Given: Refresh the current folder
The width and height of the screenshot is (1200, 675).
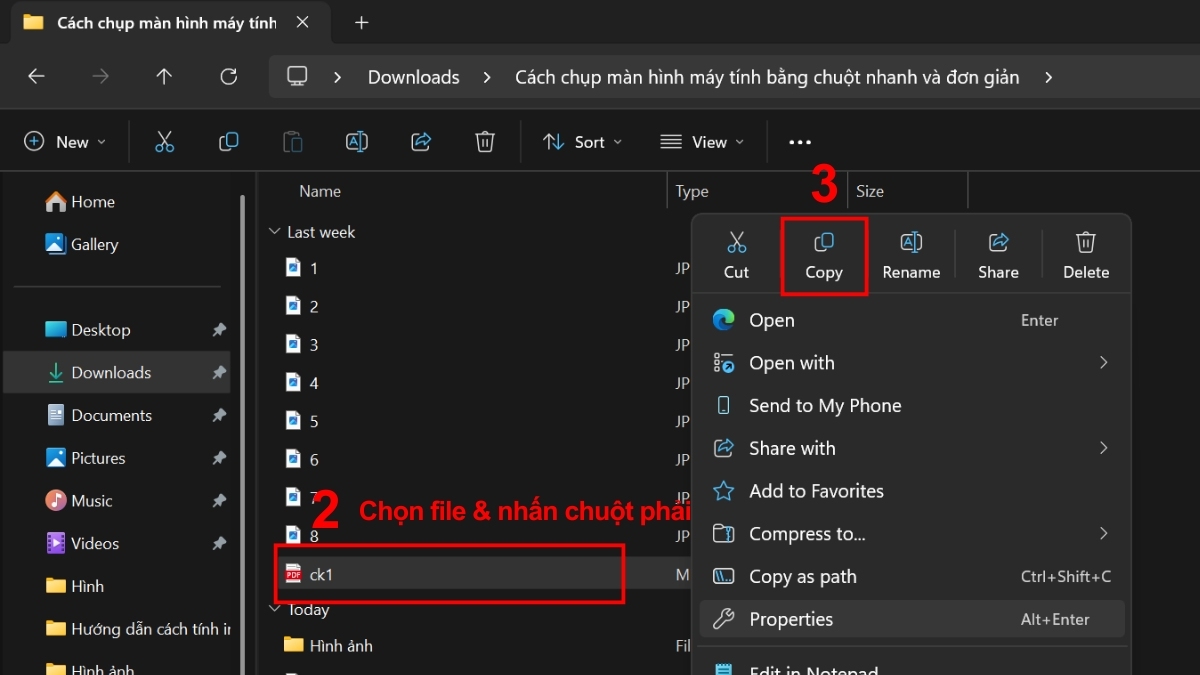Looking at the screenshot, I should point(228,77).
